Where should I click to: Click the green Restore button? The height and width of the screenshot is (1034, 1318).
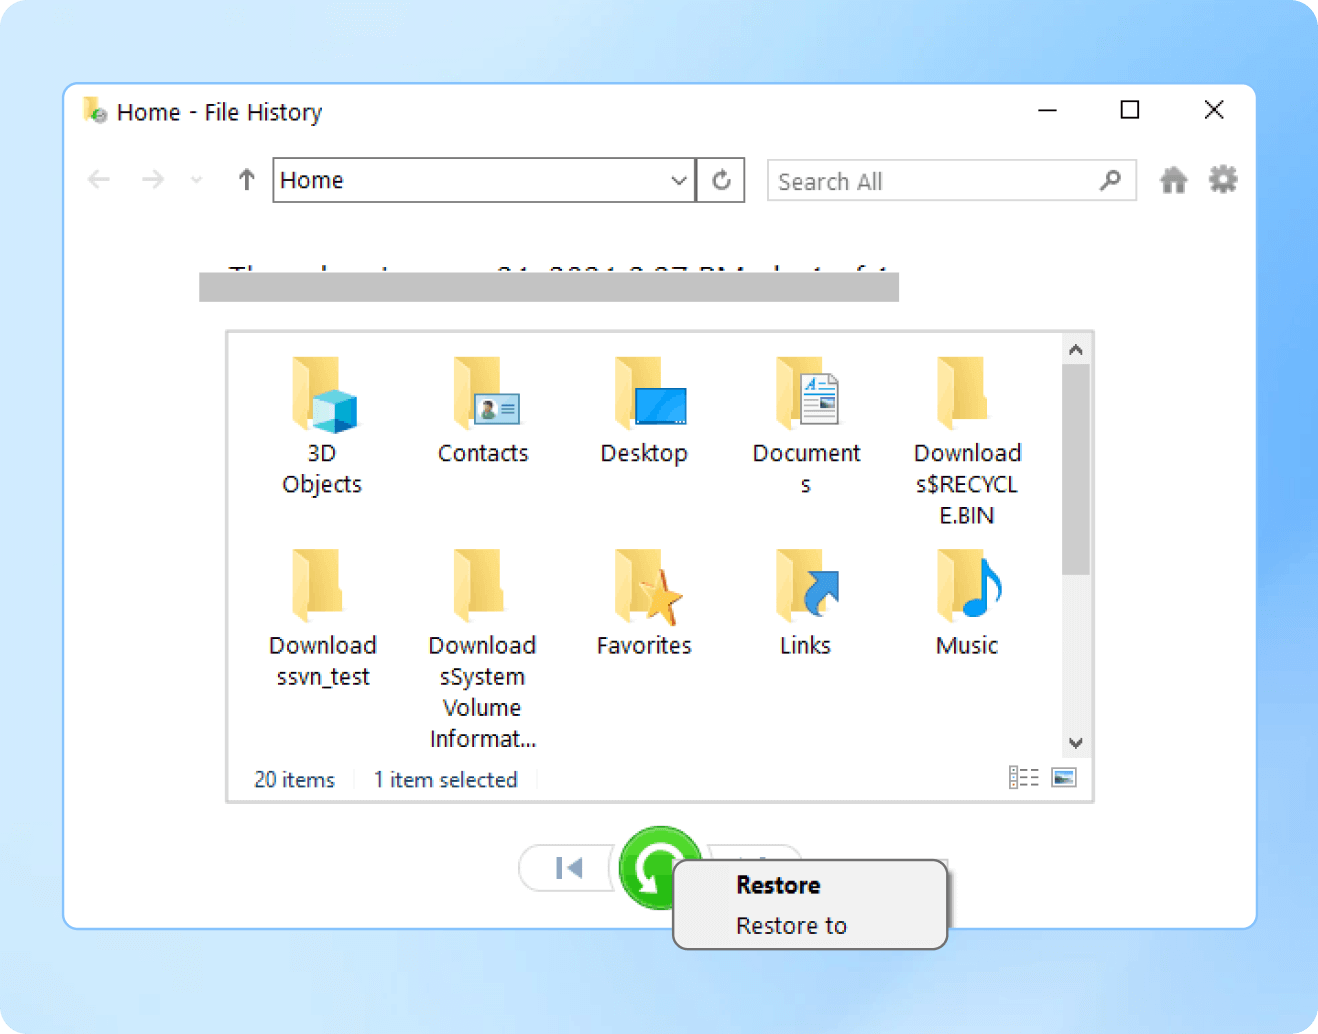pos(650,866)
